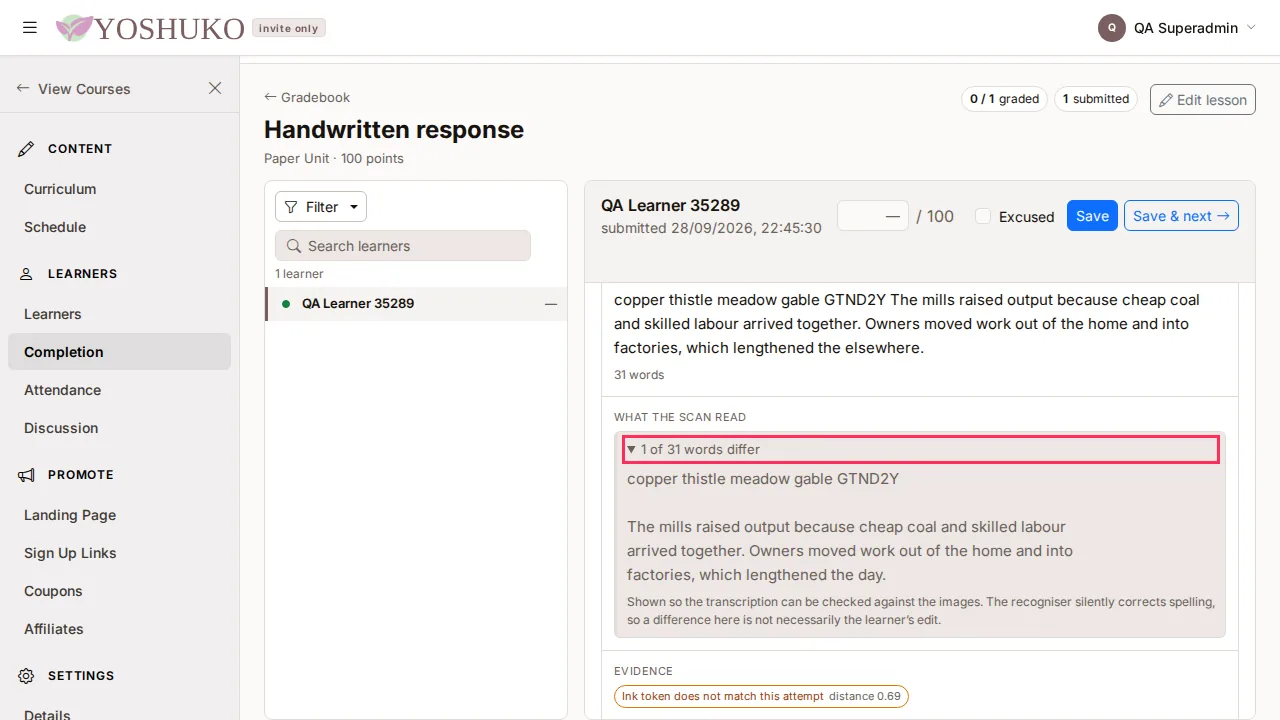Screen dimensions: 1280x720
Task: Click the Learners person icon
Action: click(27, 274)
